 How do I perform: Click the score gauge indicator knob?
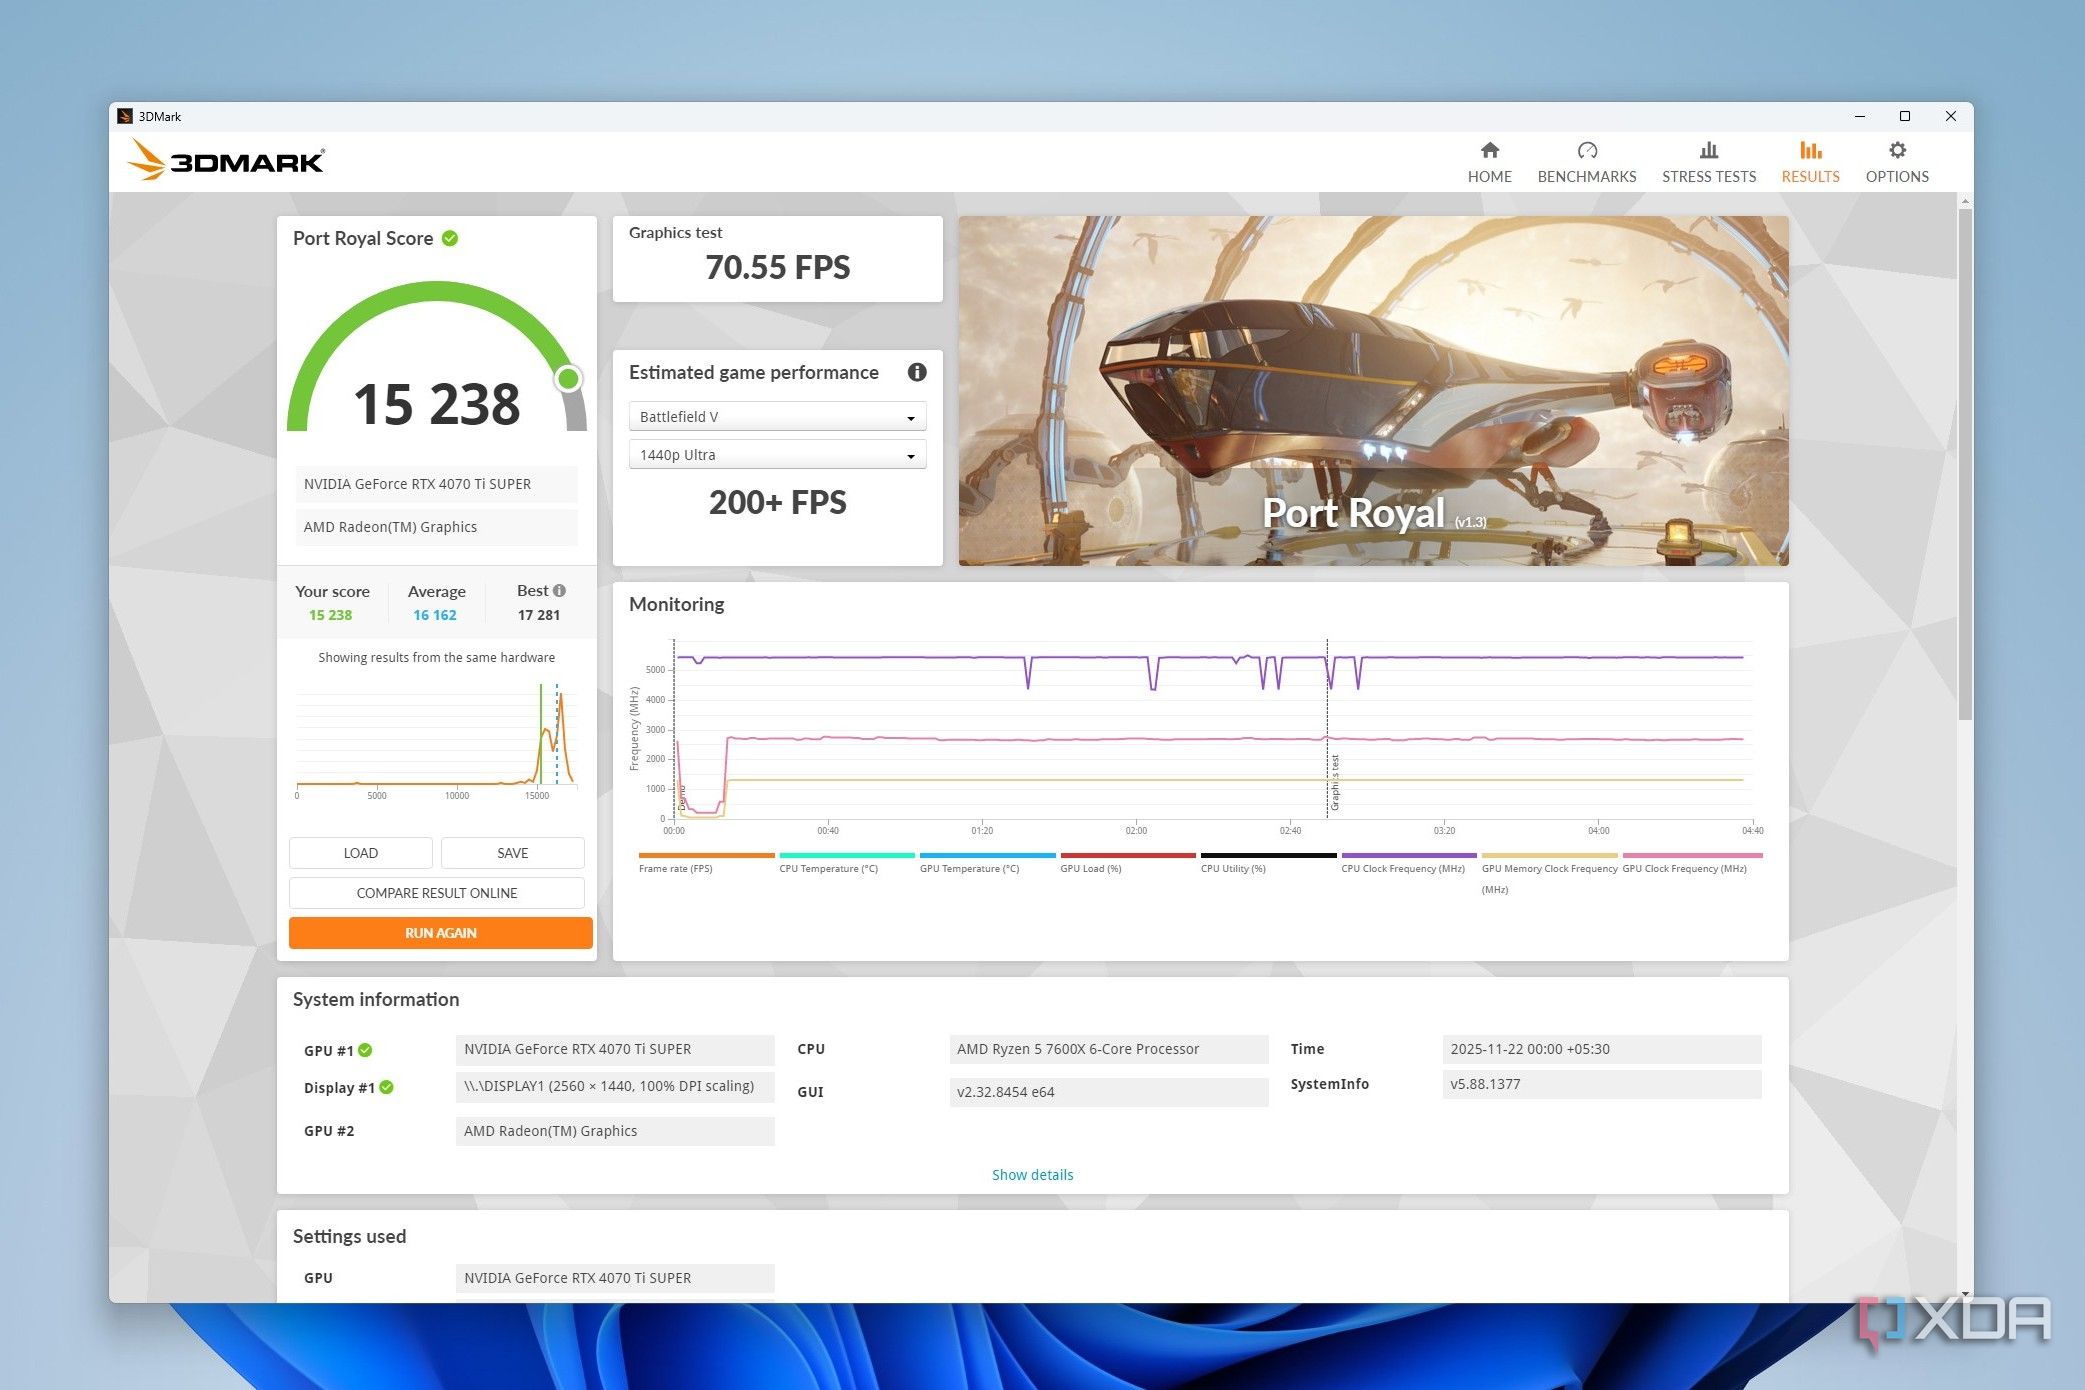(568, 378)
